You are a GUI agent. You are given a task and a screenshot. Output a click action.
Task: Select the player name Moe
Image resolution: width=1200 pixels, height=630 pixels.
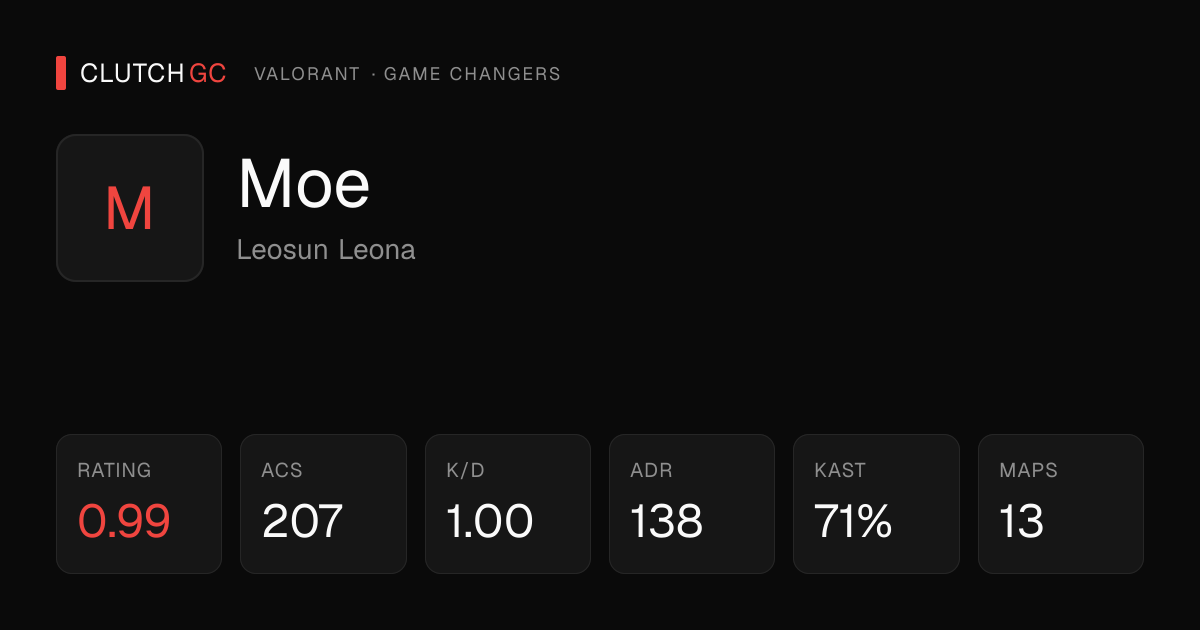pos(304,184)
